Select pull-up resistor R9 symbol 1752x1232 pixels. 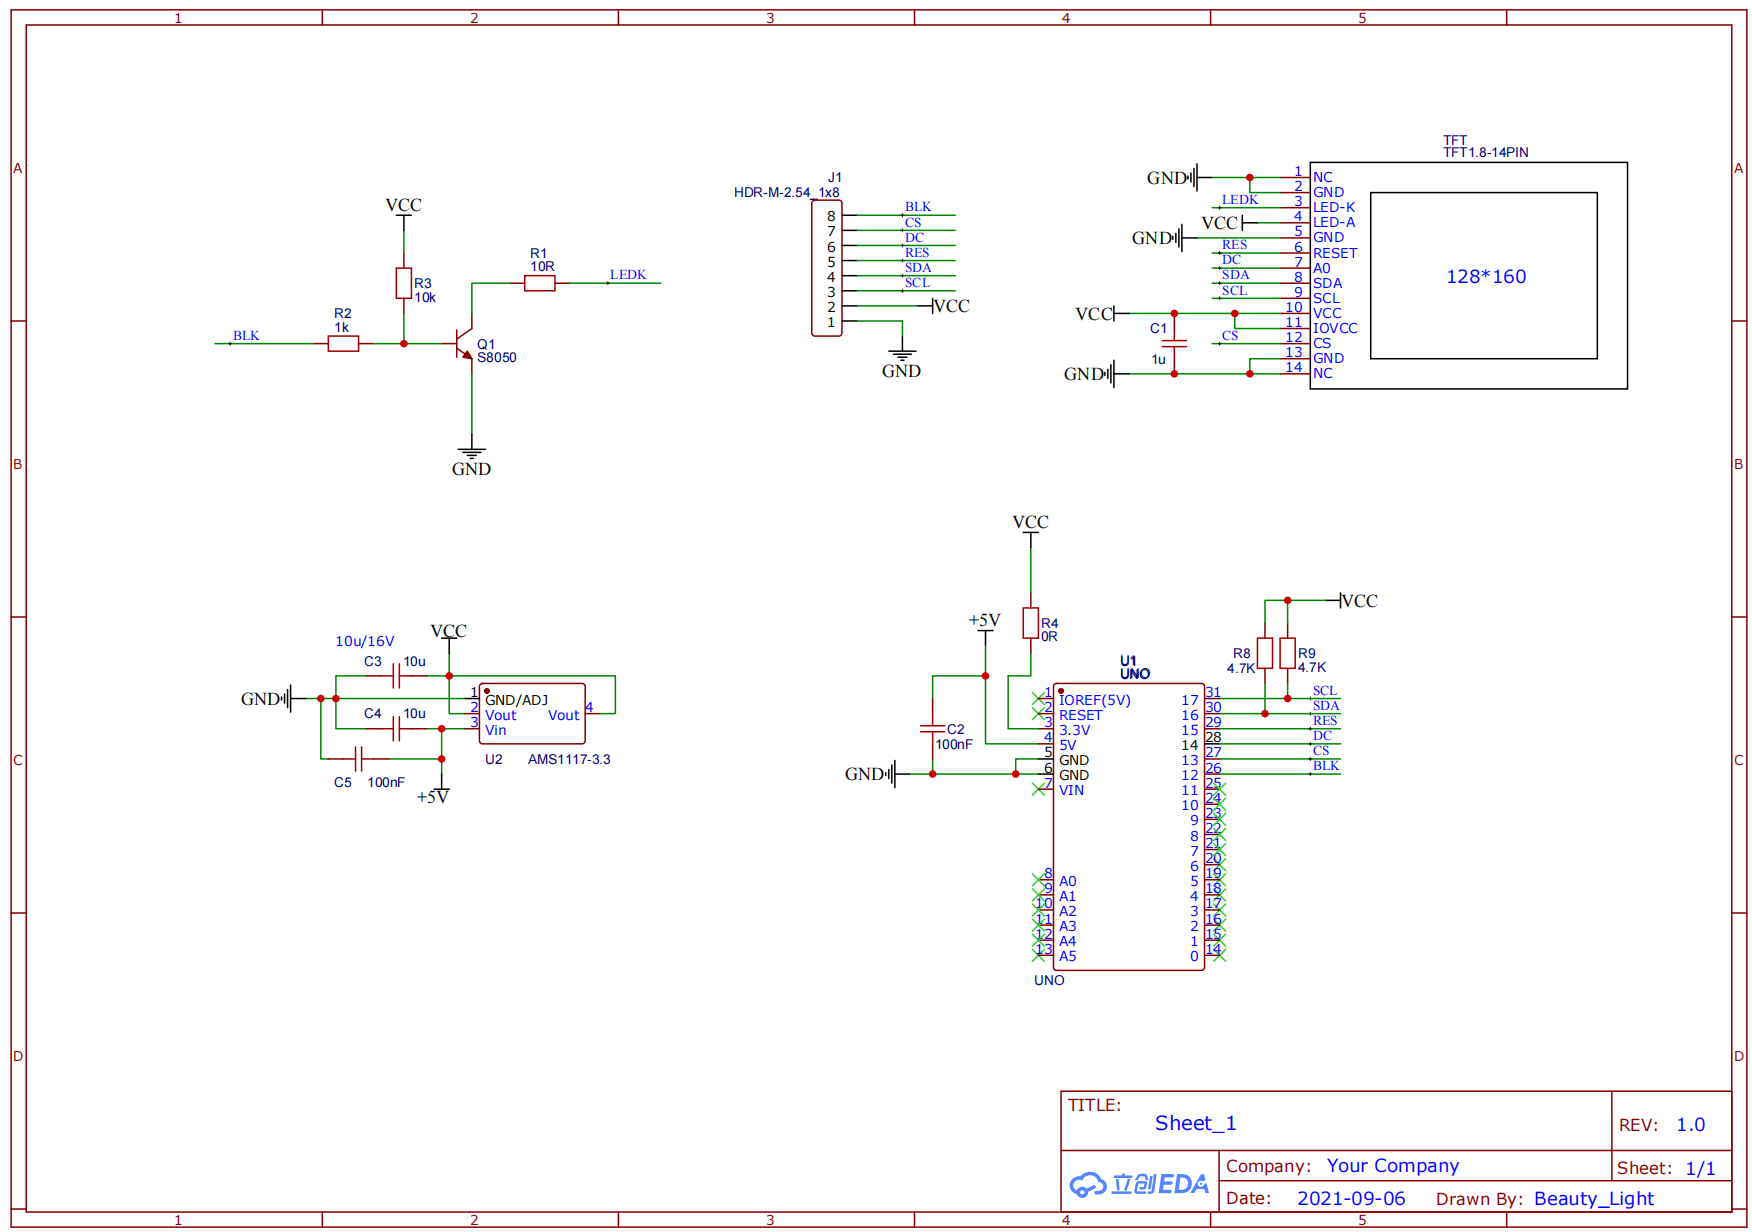[1288, 653]
